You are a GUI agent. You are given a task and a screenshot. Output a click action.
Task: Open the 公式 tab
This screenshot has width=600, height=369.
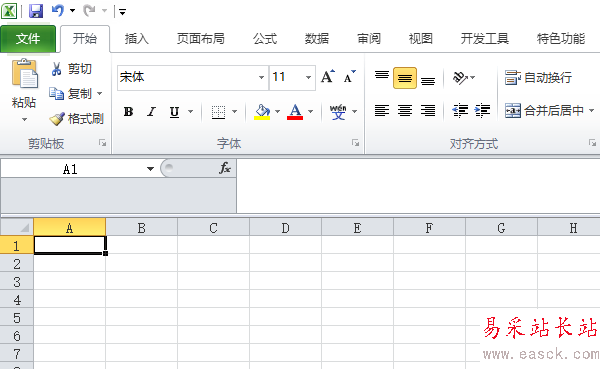click(x=265, y=39)
